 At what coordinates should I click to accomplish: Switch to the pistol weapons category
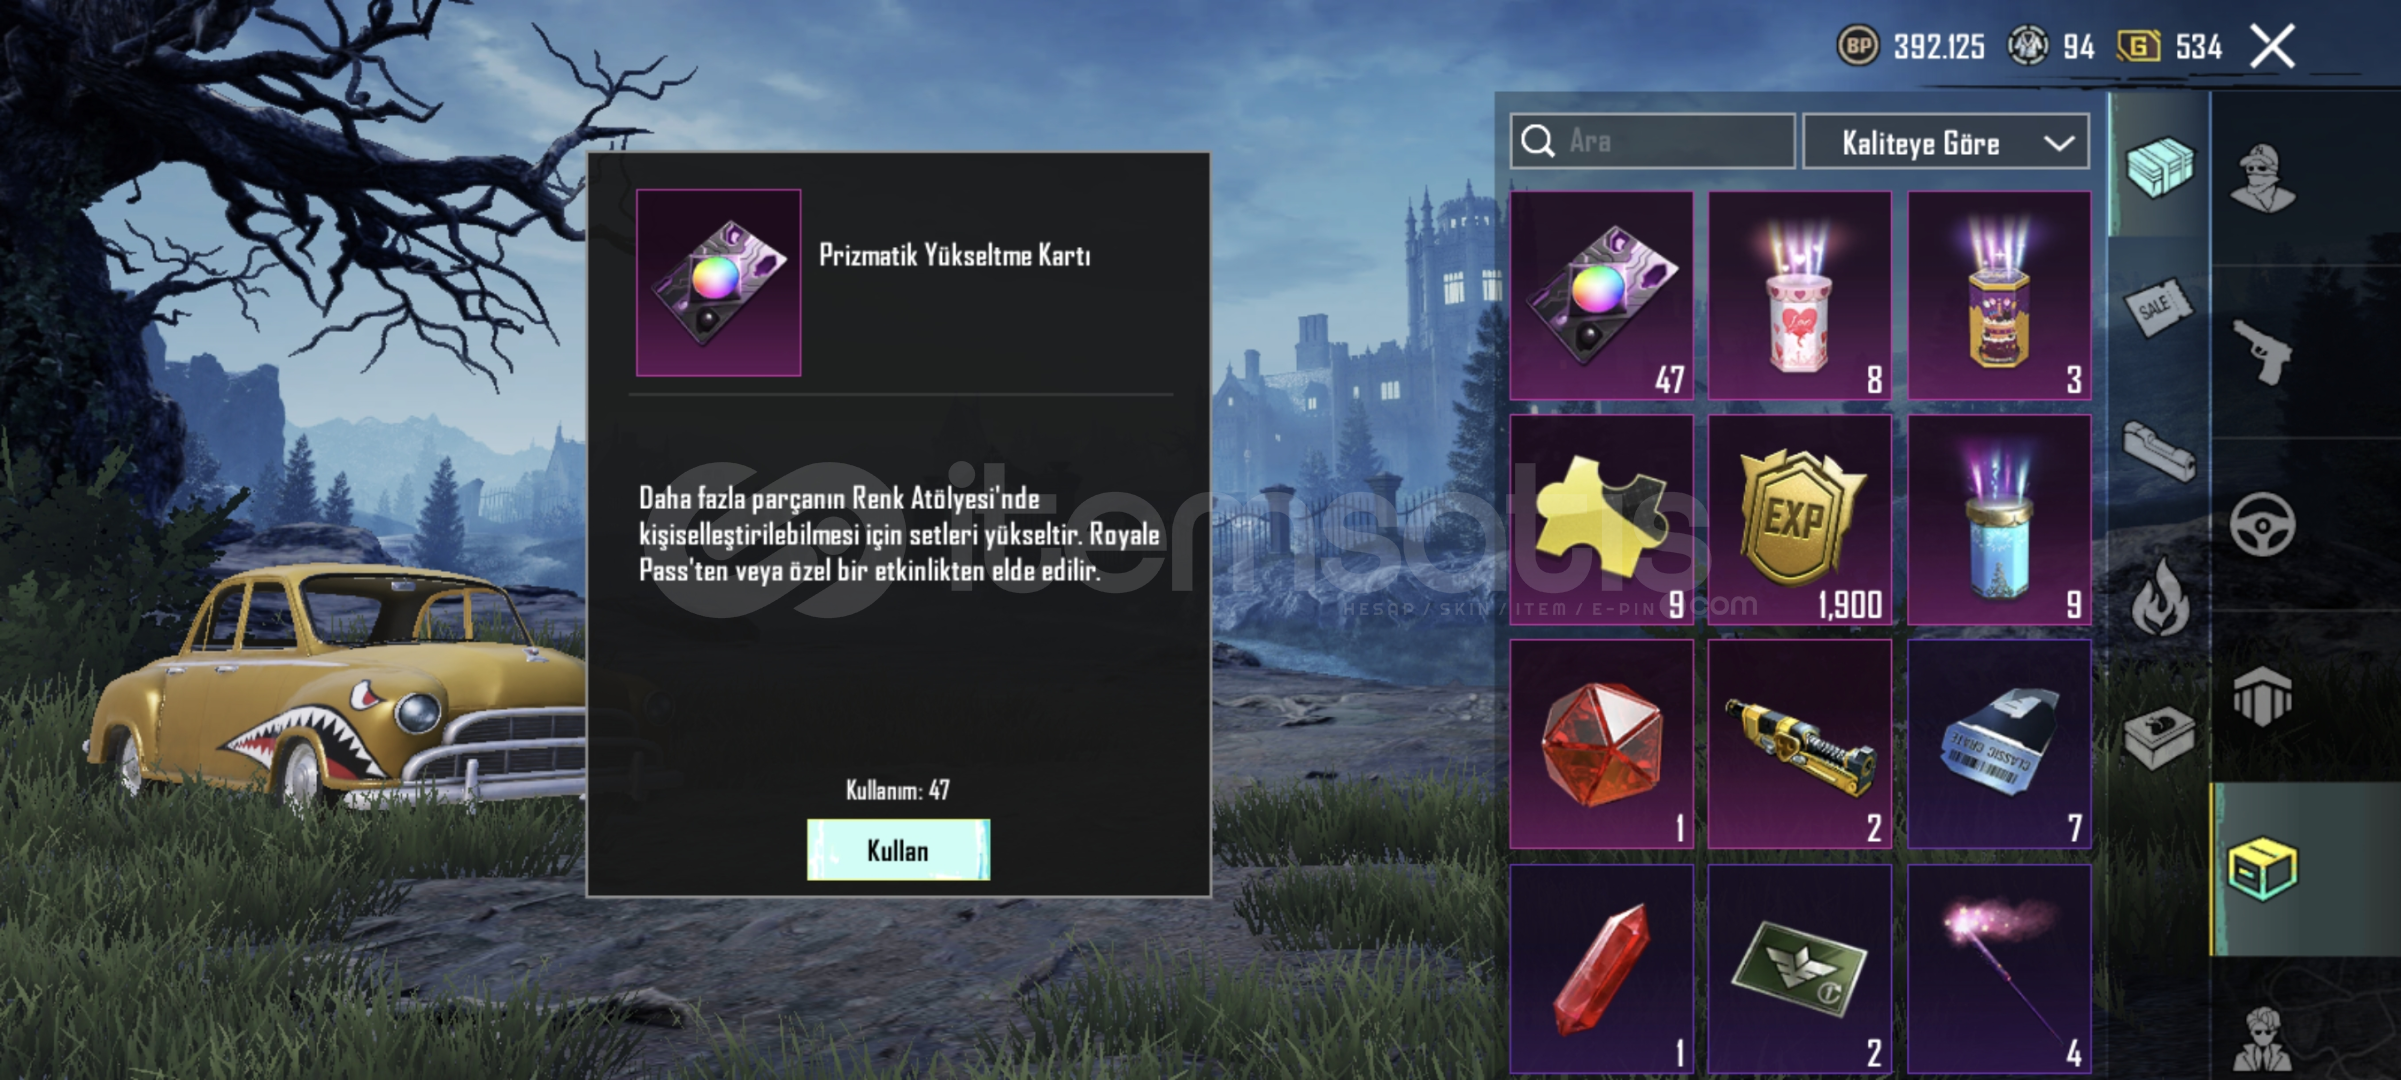pyautogui.click(x=2263, y=352)
